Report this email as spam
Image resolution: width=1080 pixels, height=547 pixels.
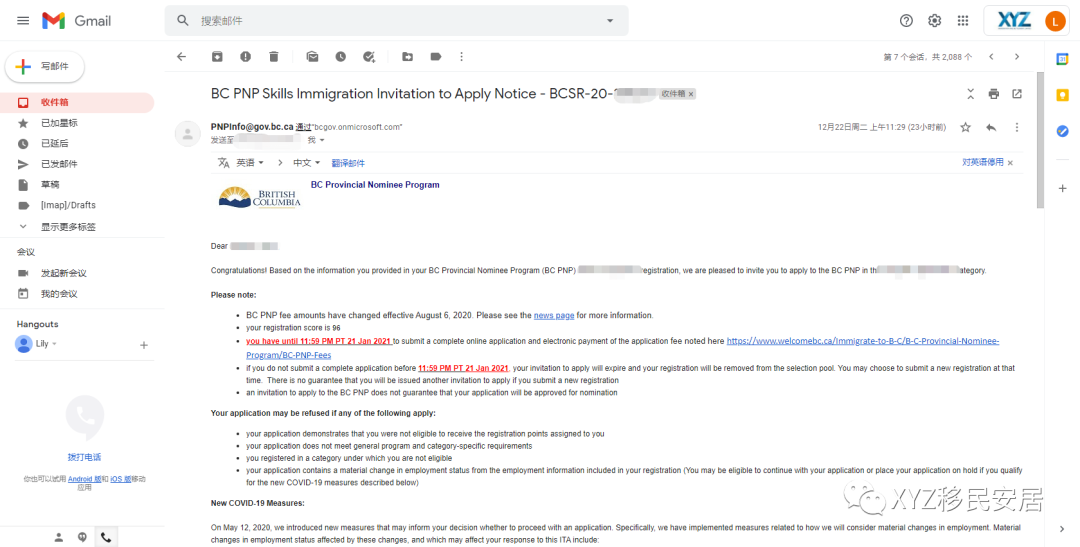(x=245, y=56)
